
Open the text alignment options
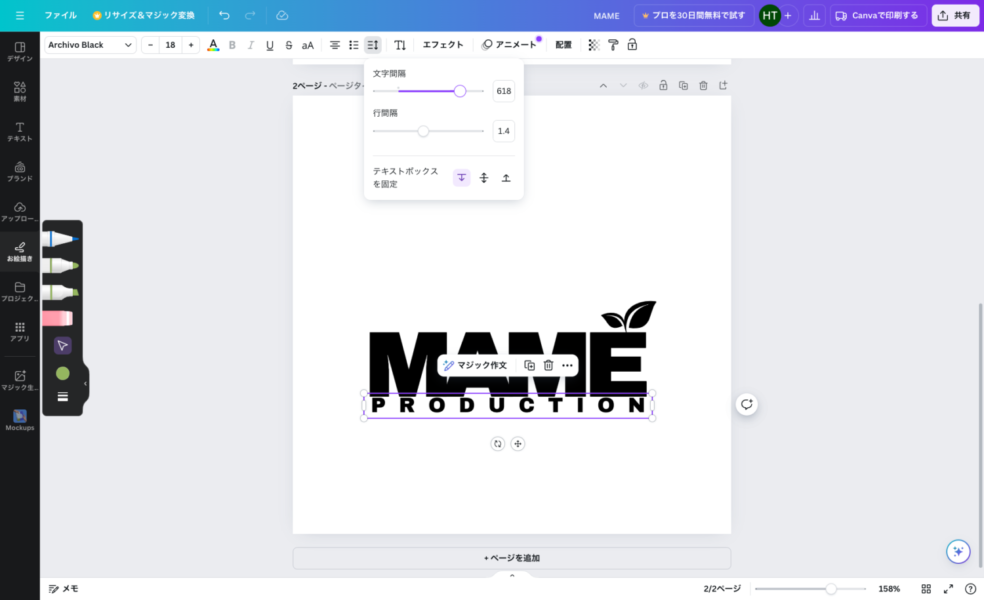(335, 45)
